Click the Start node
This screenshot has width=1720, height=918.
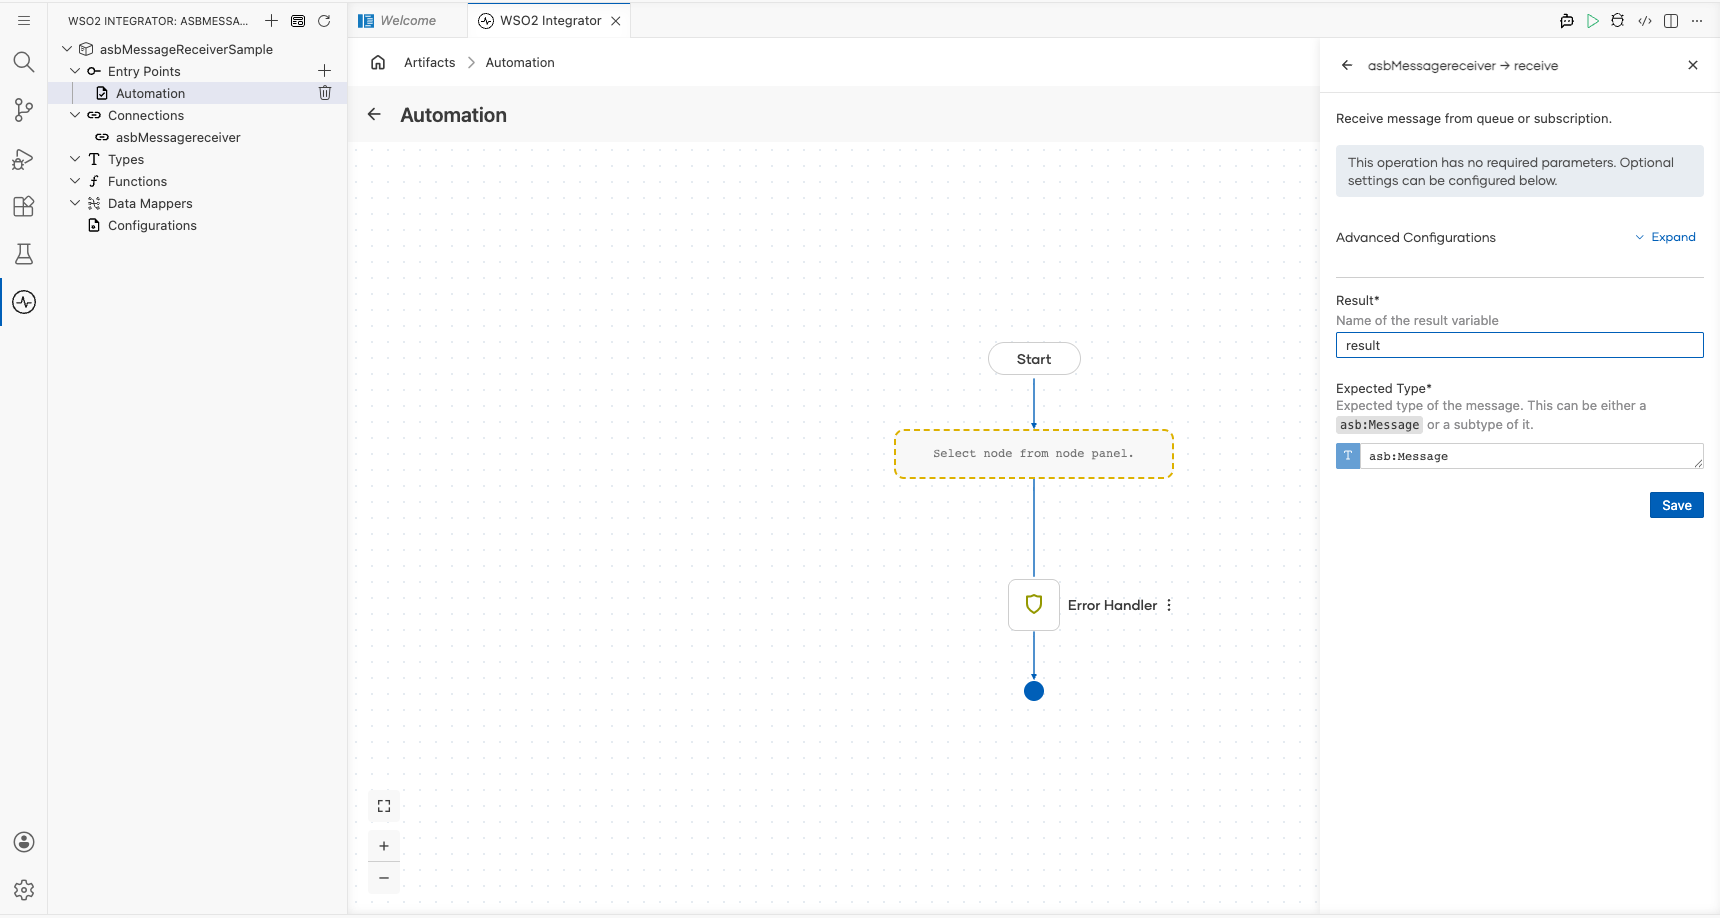click(1034, 359)
